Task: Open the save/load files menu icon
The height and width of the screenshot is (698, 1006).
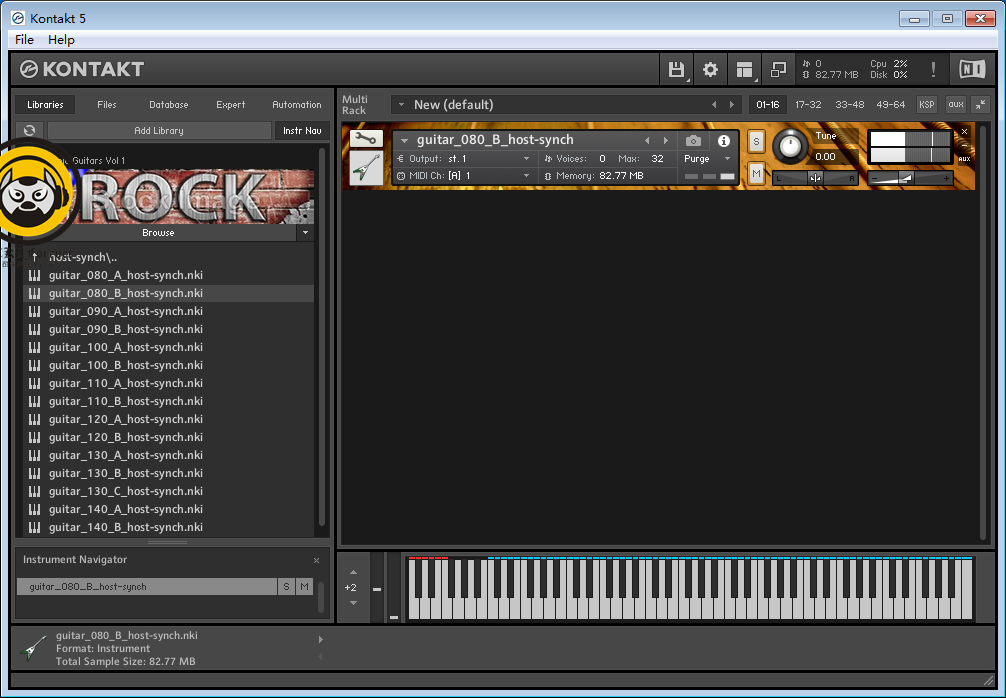Action: [x=676, y=69]
